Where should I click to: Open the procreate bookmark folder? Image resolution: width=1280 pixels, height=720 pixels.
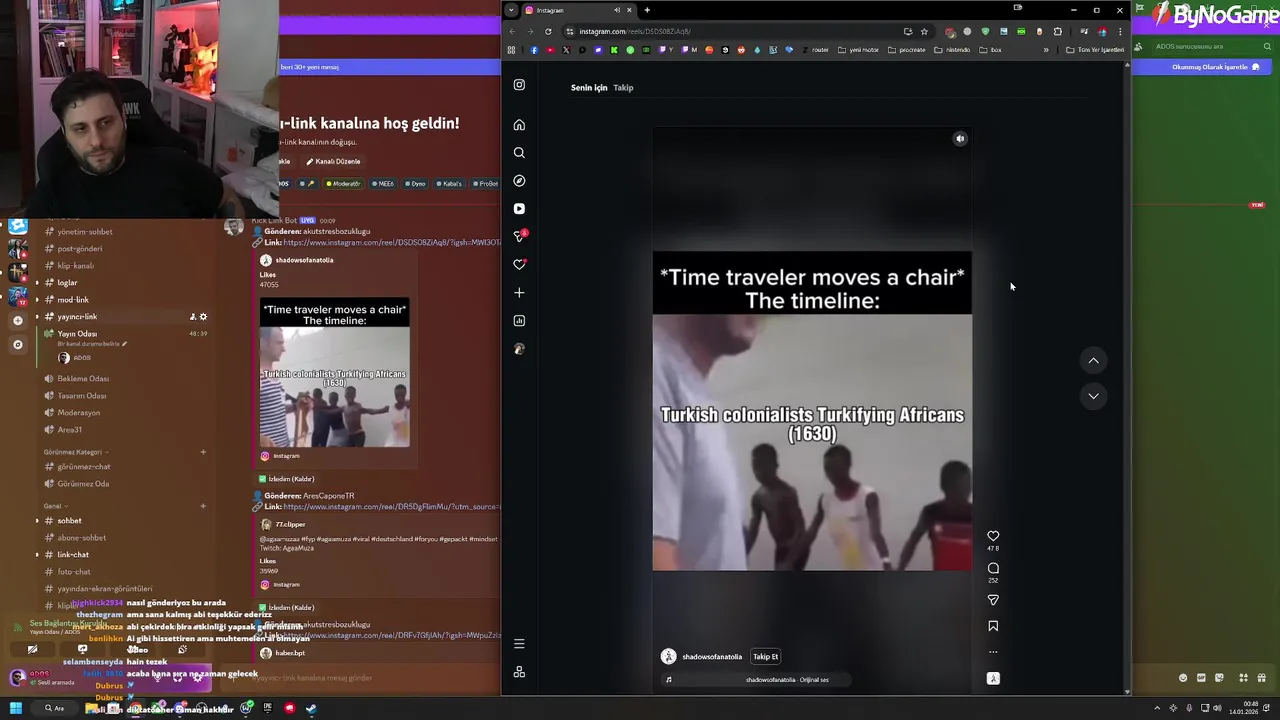907,50
